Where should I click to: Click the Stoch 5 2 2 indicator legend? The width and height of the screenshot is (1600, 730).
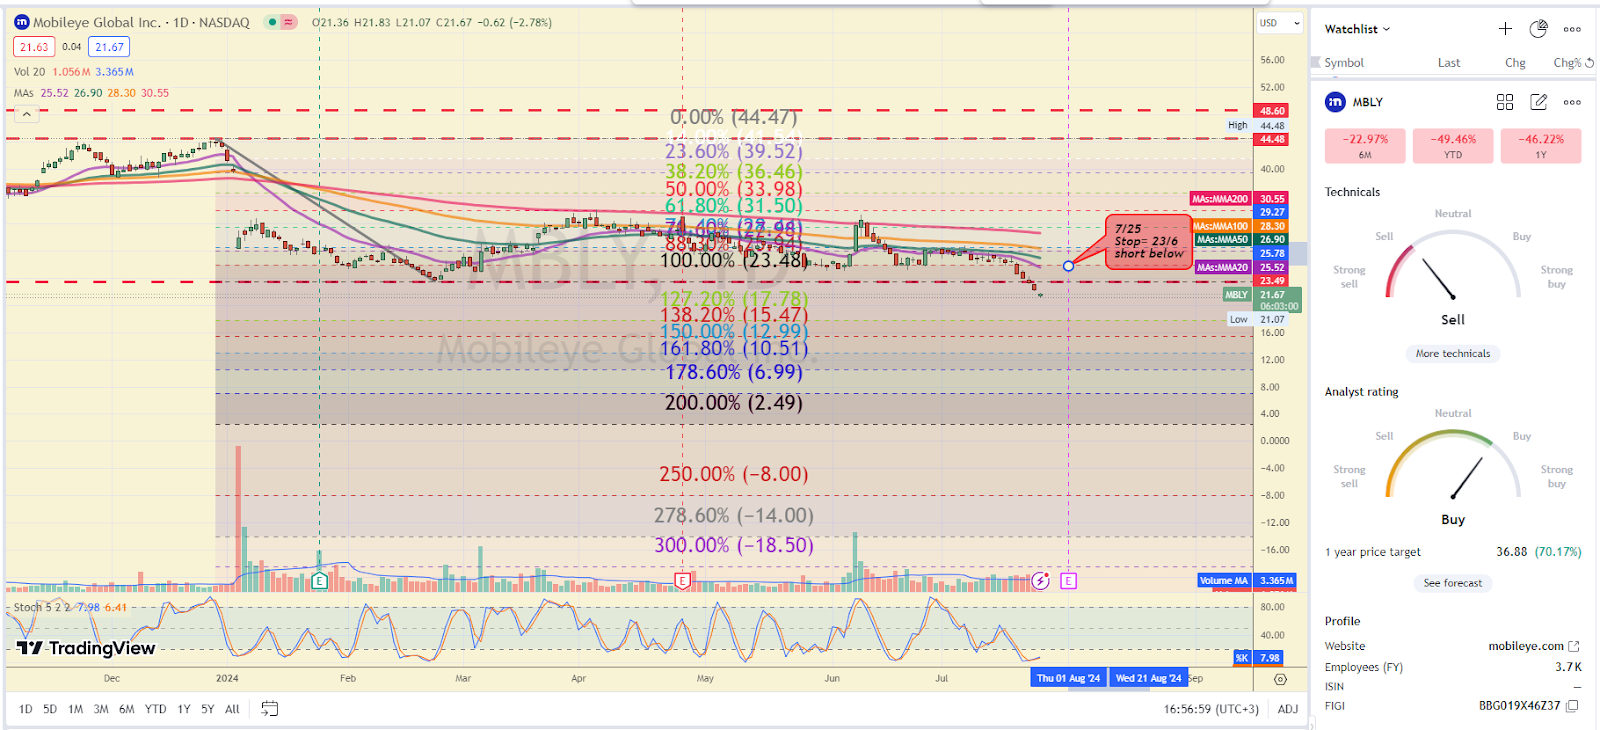click(x=70, y=607)
